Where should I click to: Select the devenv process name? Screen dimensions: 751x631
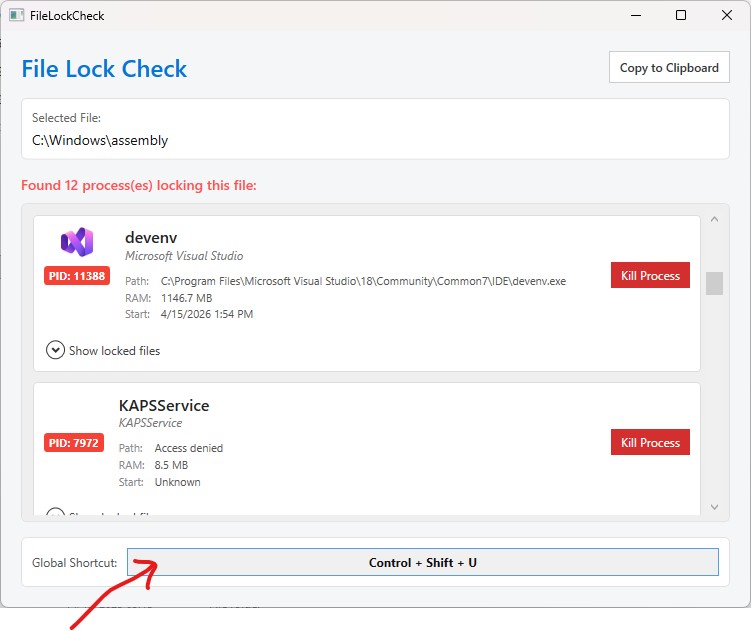point(151,238)
